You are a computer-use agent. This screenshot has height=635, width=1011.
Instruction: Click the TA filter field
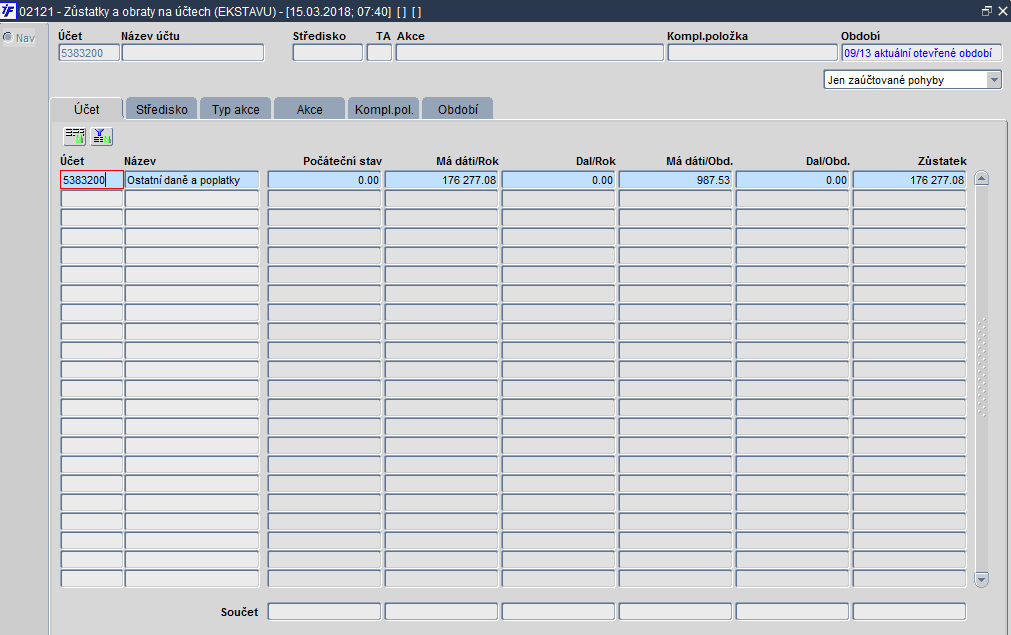(379, 53)
